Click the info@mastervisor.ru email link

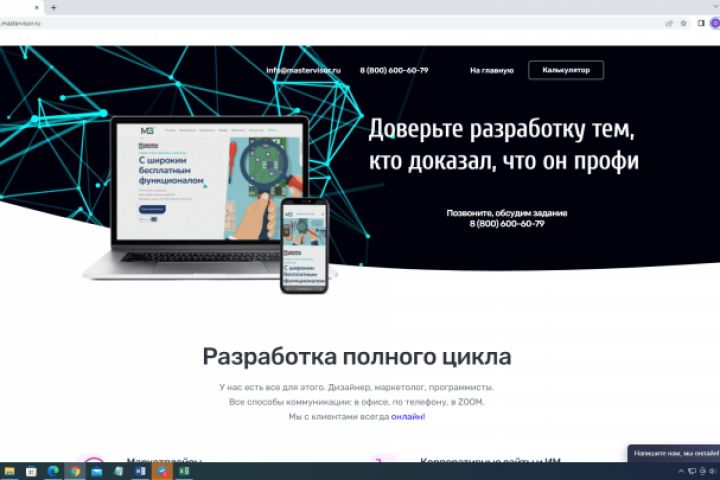[x=304, y=70]
